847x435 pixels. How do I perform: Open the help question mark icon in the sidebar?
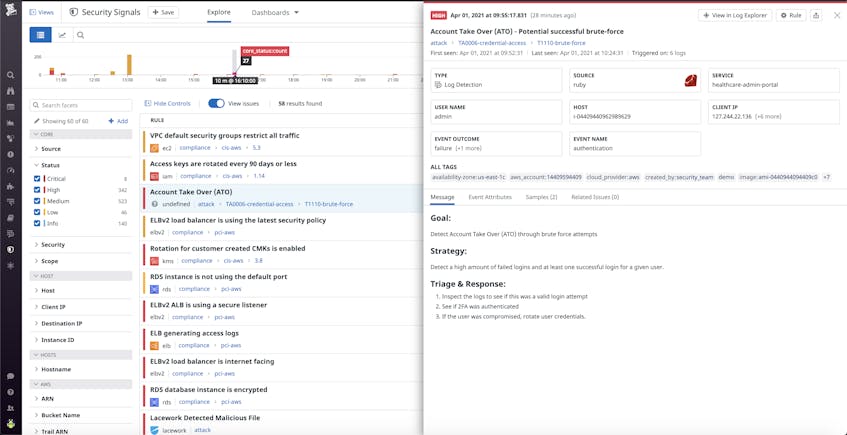pyautogui.click(x=10, y=392)
